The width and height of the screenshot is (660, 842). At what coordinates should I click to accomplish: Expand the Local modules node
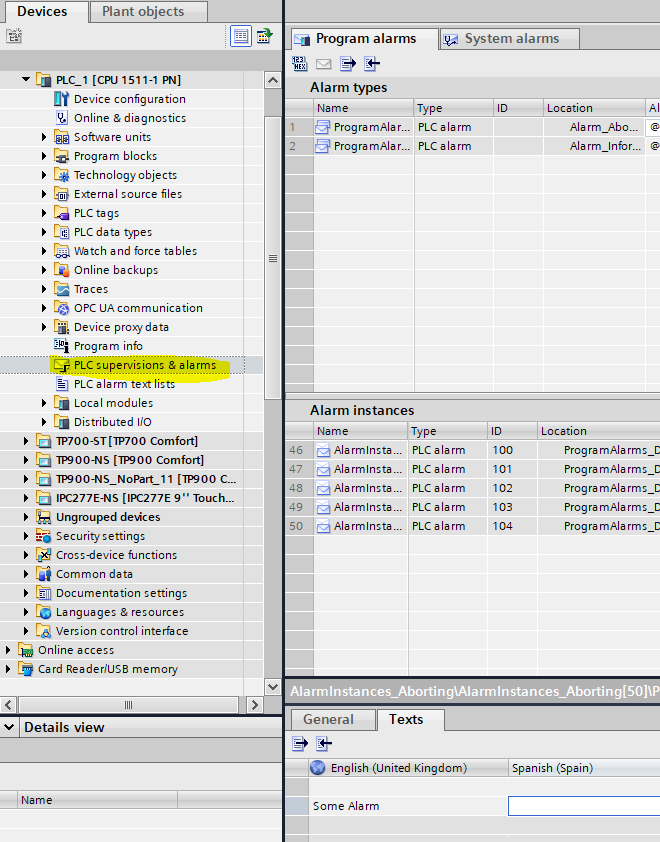click(x=44, y=403)
